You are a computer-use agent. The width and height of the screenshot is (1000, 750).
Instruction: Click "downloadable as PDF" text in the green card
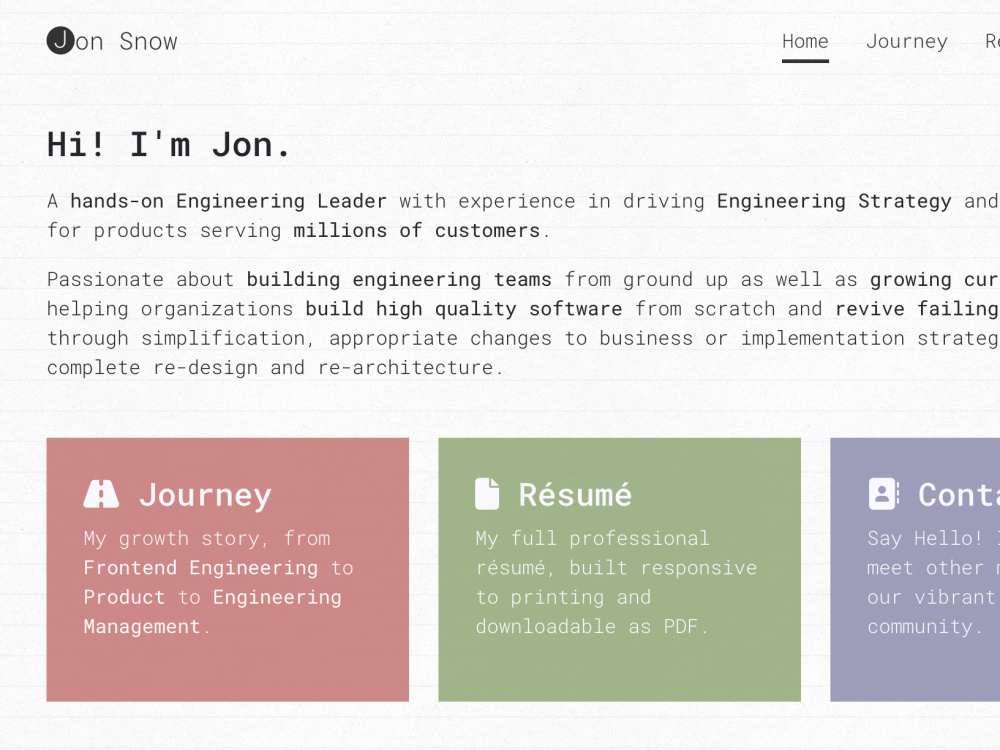click(x=587, y=626)
